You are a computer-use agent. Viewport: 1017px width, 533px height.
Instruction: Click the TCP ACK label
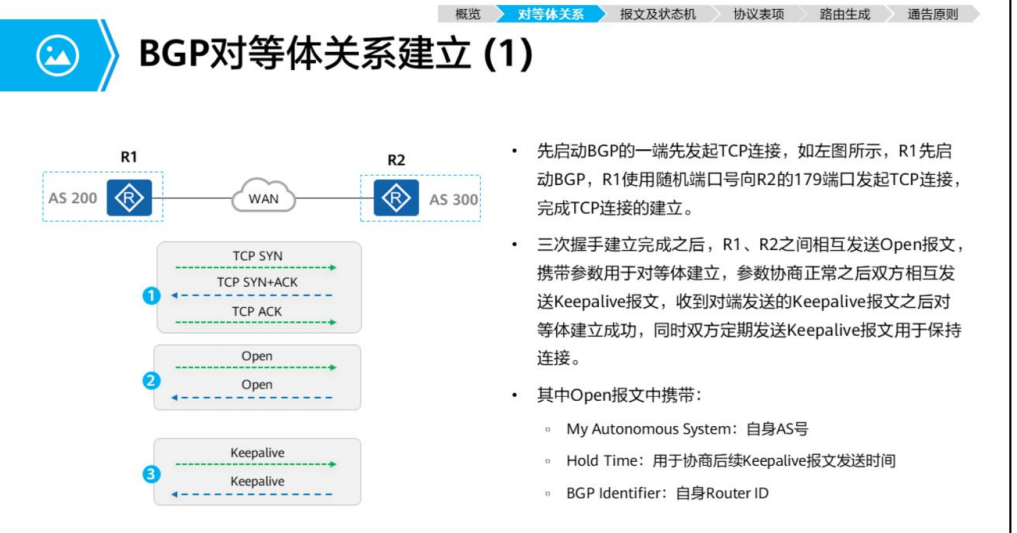point(257,311)
